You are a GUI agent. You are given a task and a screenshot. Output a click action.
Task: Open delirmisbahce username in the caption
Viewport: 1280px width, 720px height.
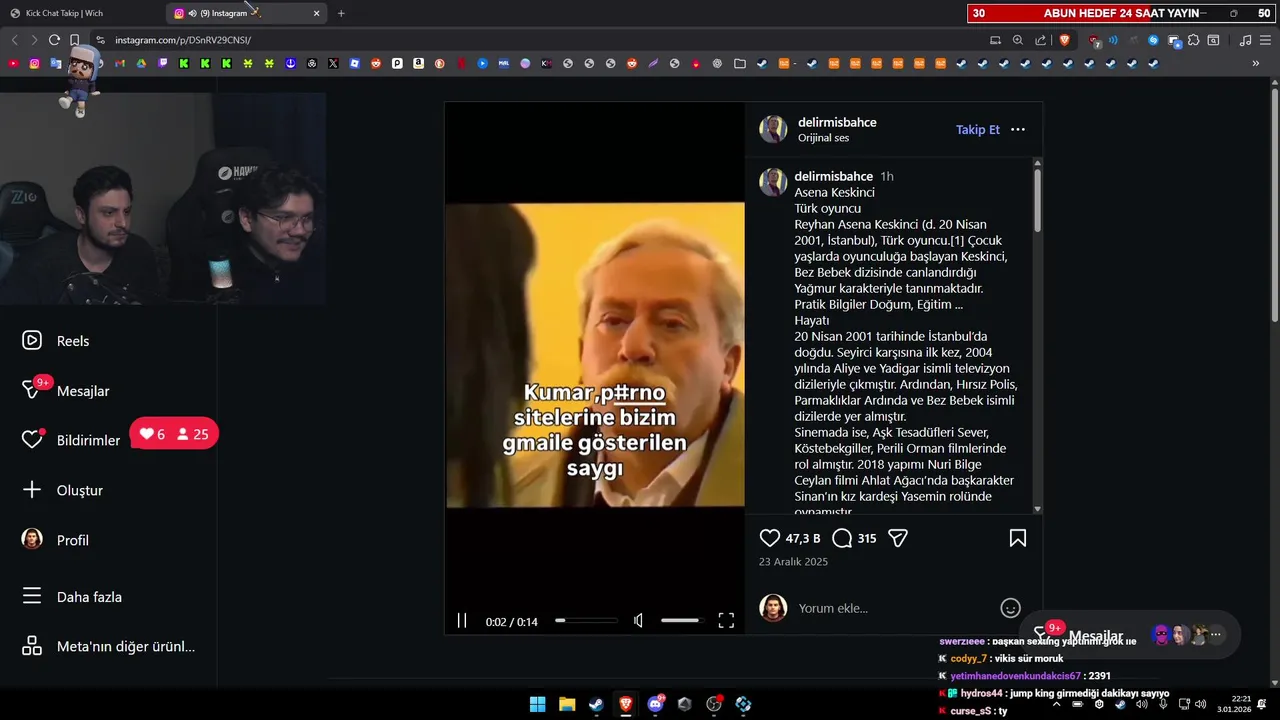coord(833,176)
